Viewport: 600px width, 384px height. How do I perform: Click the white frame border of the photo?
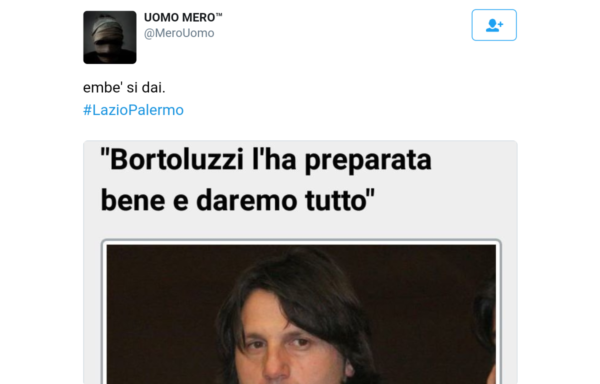click(x=301, y=242)
